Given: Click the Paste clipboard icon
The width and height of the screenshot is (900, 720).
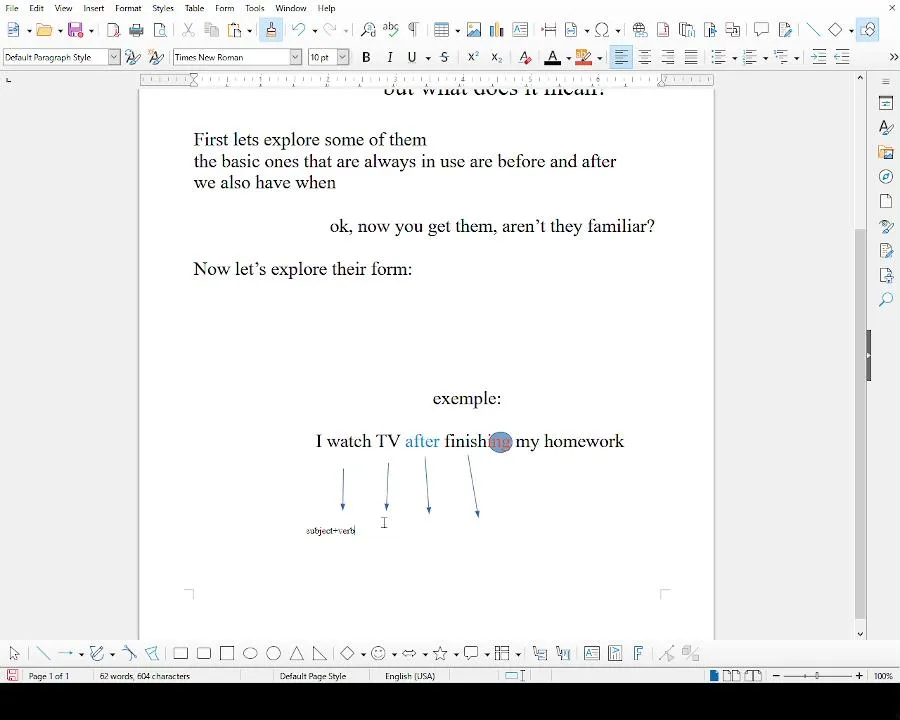Looking at the screenshot, I should 234,30.
